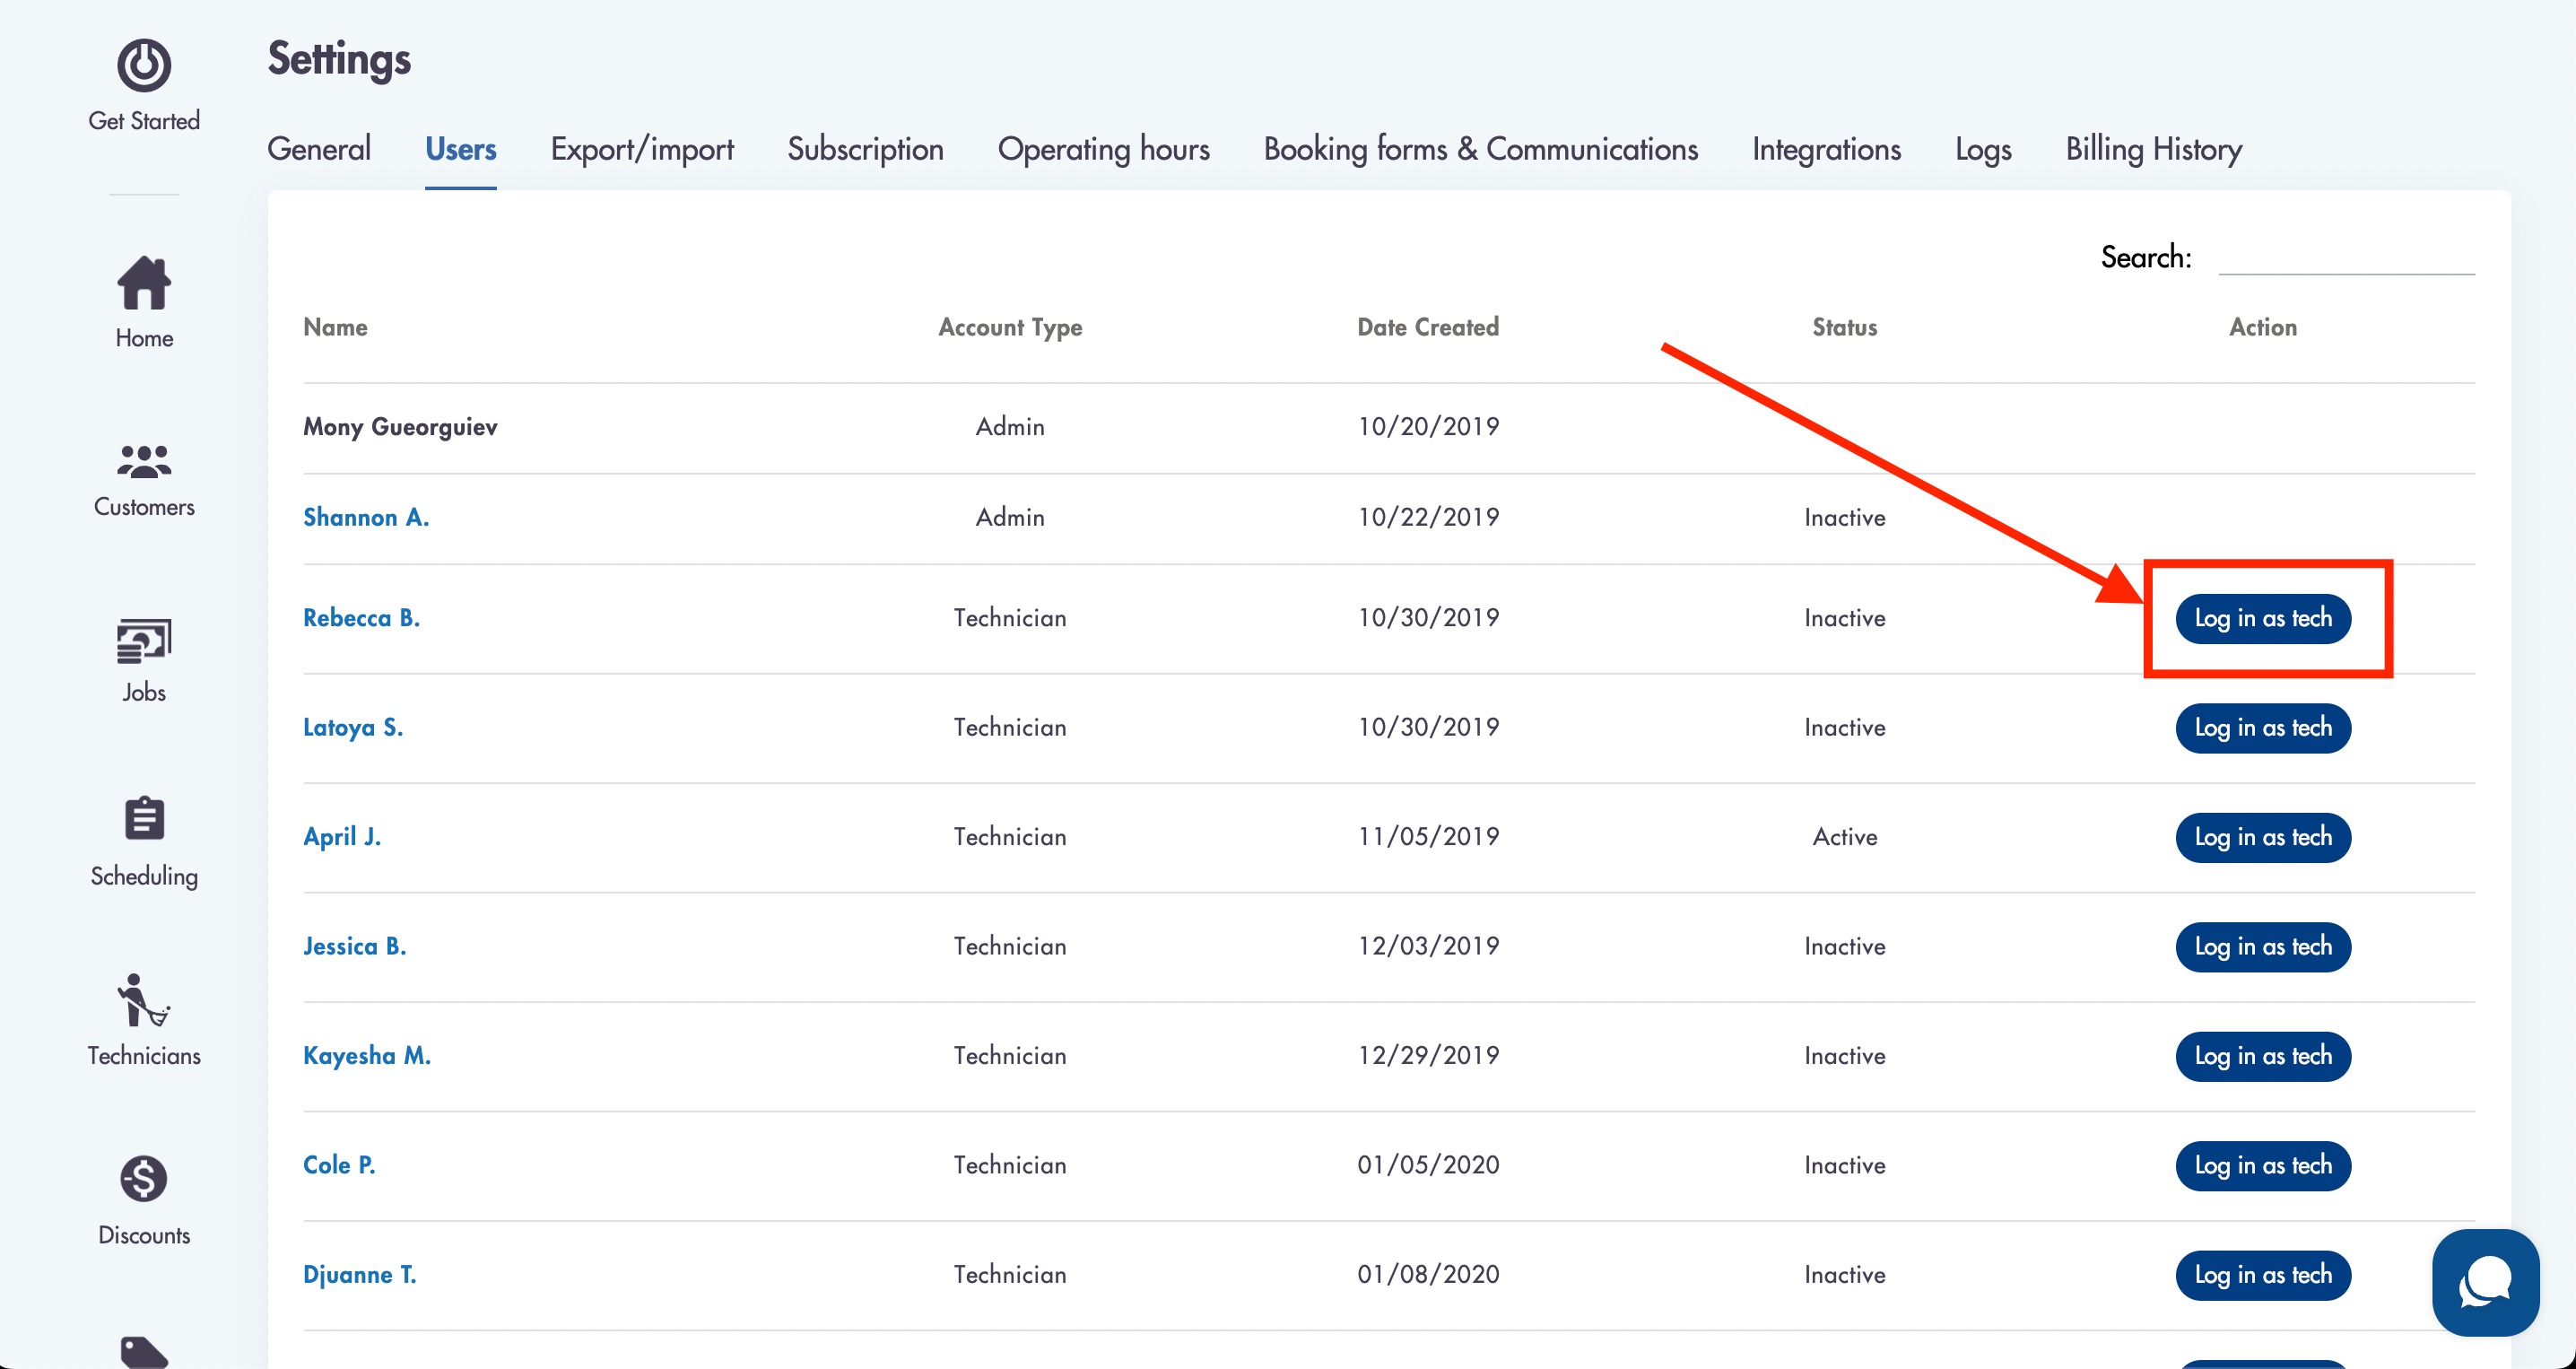The height and width of the screenshot is (1369, 2576).
Task: Focus the Search input field
Action: [2346, 257]
